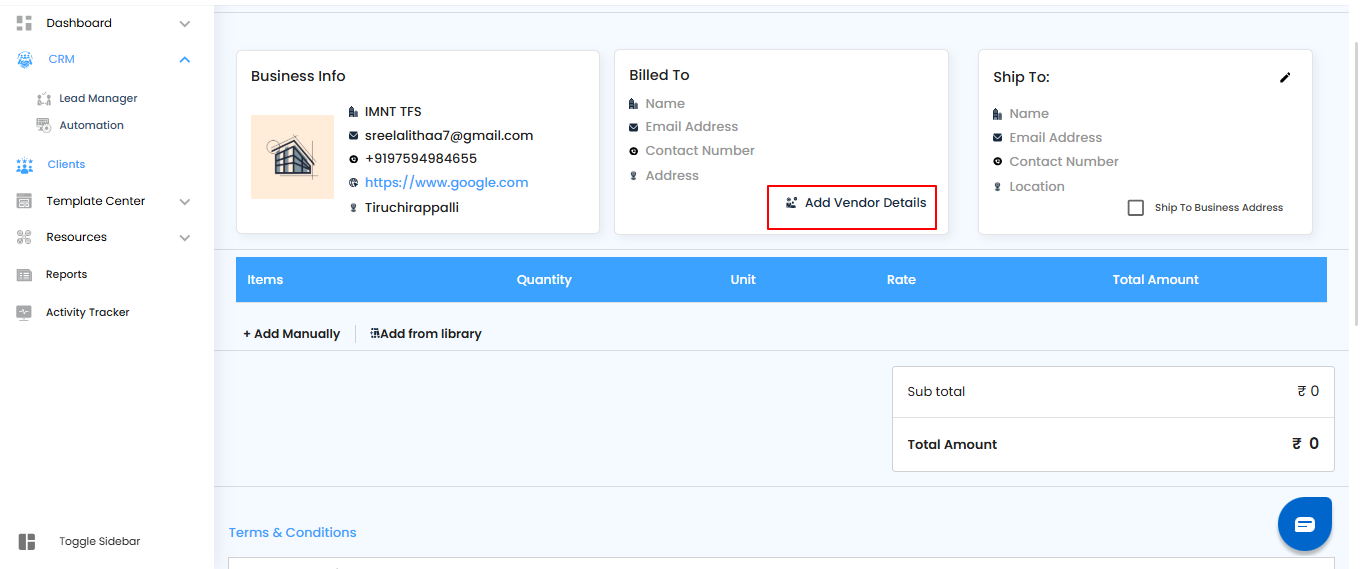Screen dimensions: 1363x569
Task: Click the Tiruchirappalli location text
Action: point(412,208)
